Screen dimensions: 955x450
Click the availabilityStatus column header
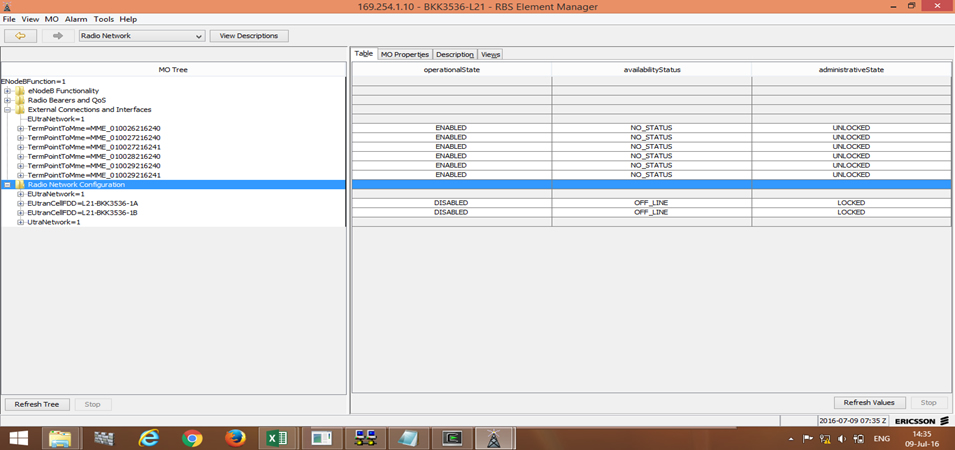click(652, 70)
